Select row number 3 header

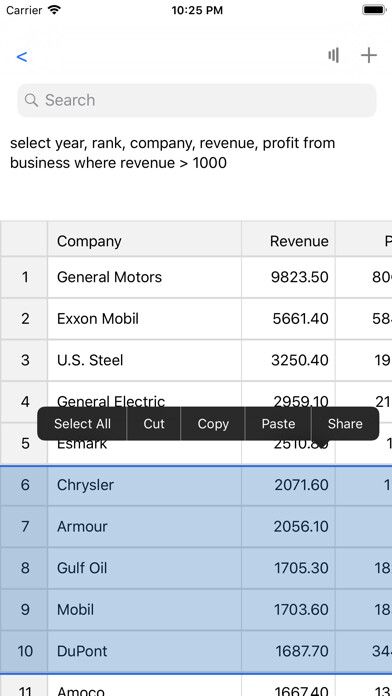pyautogui.click(x=24, y=360)
